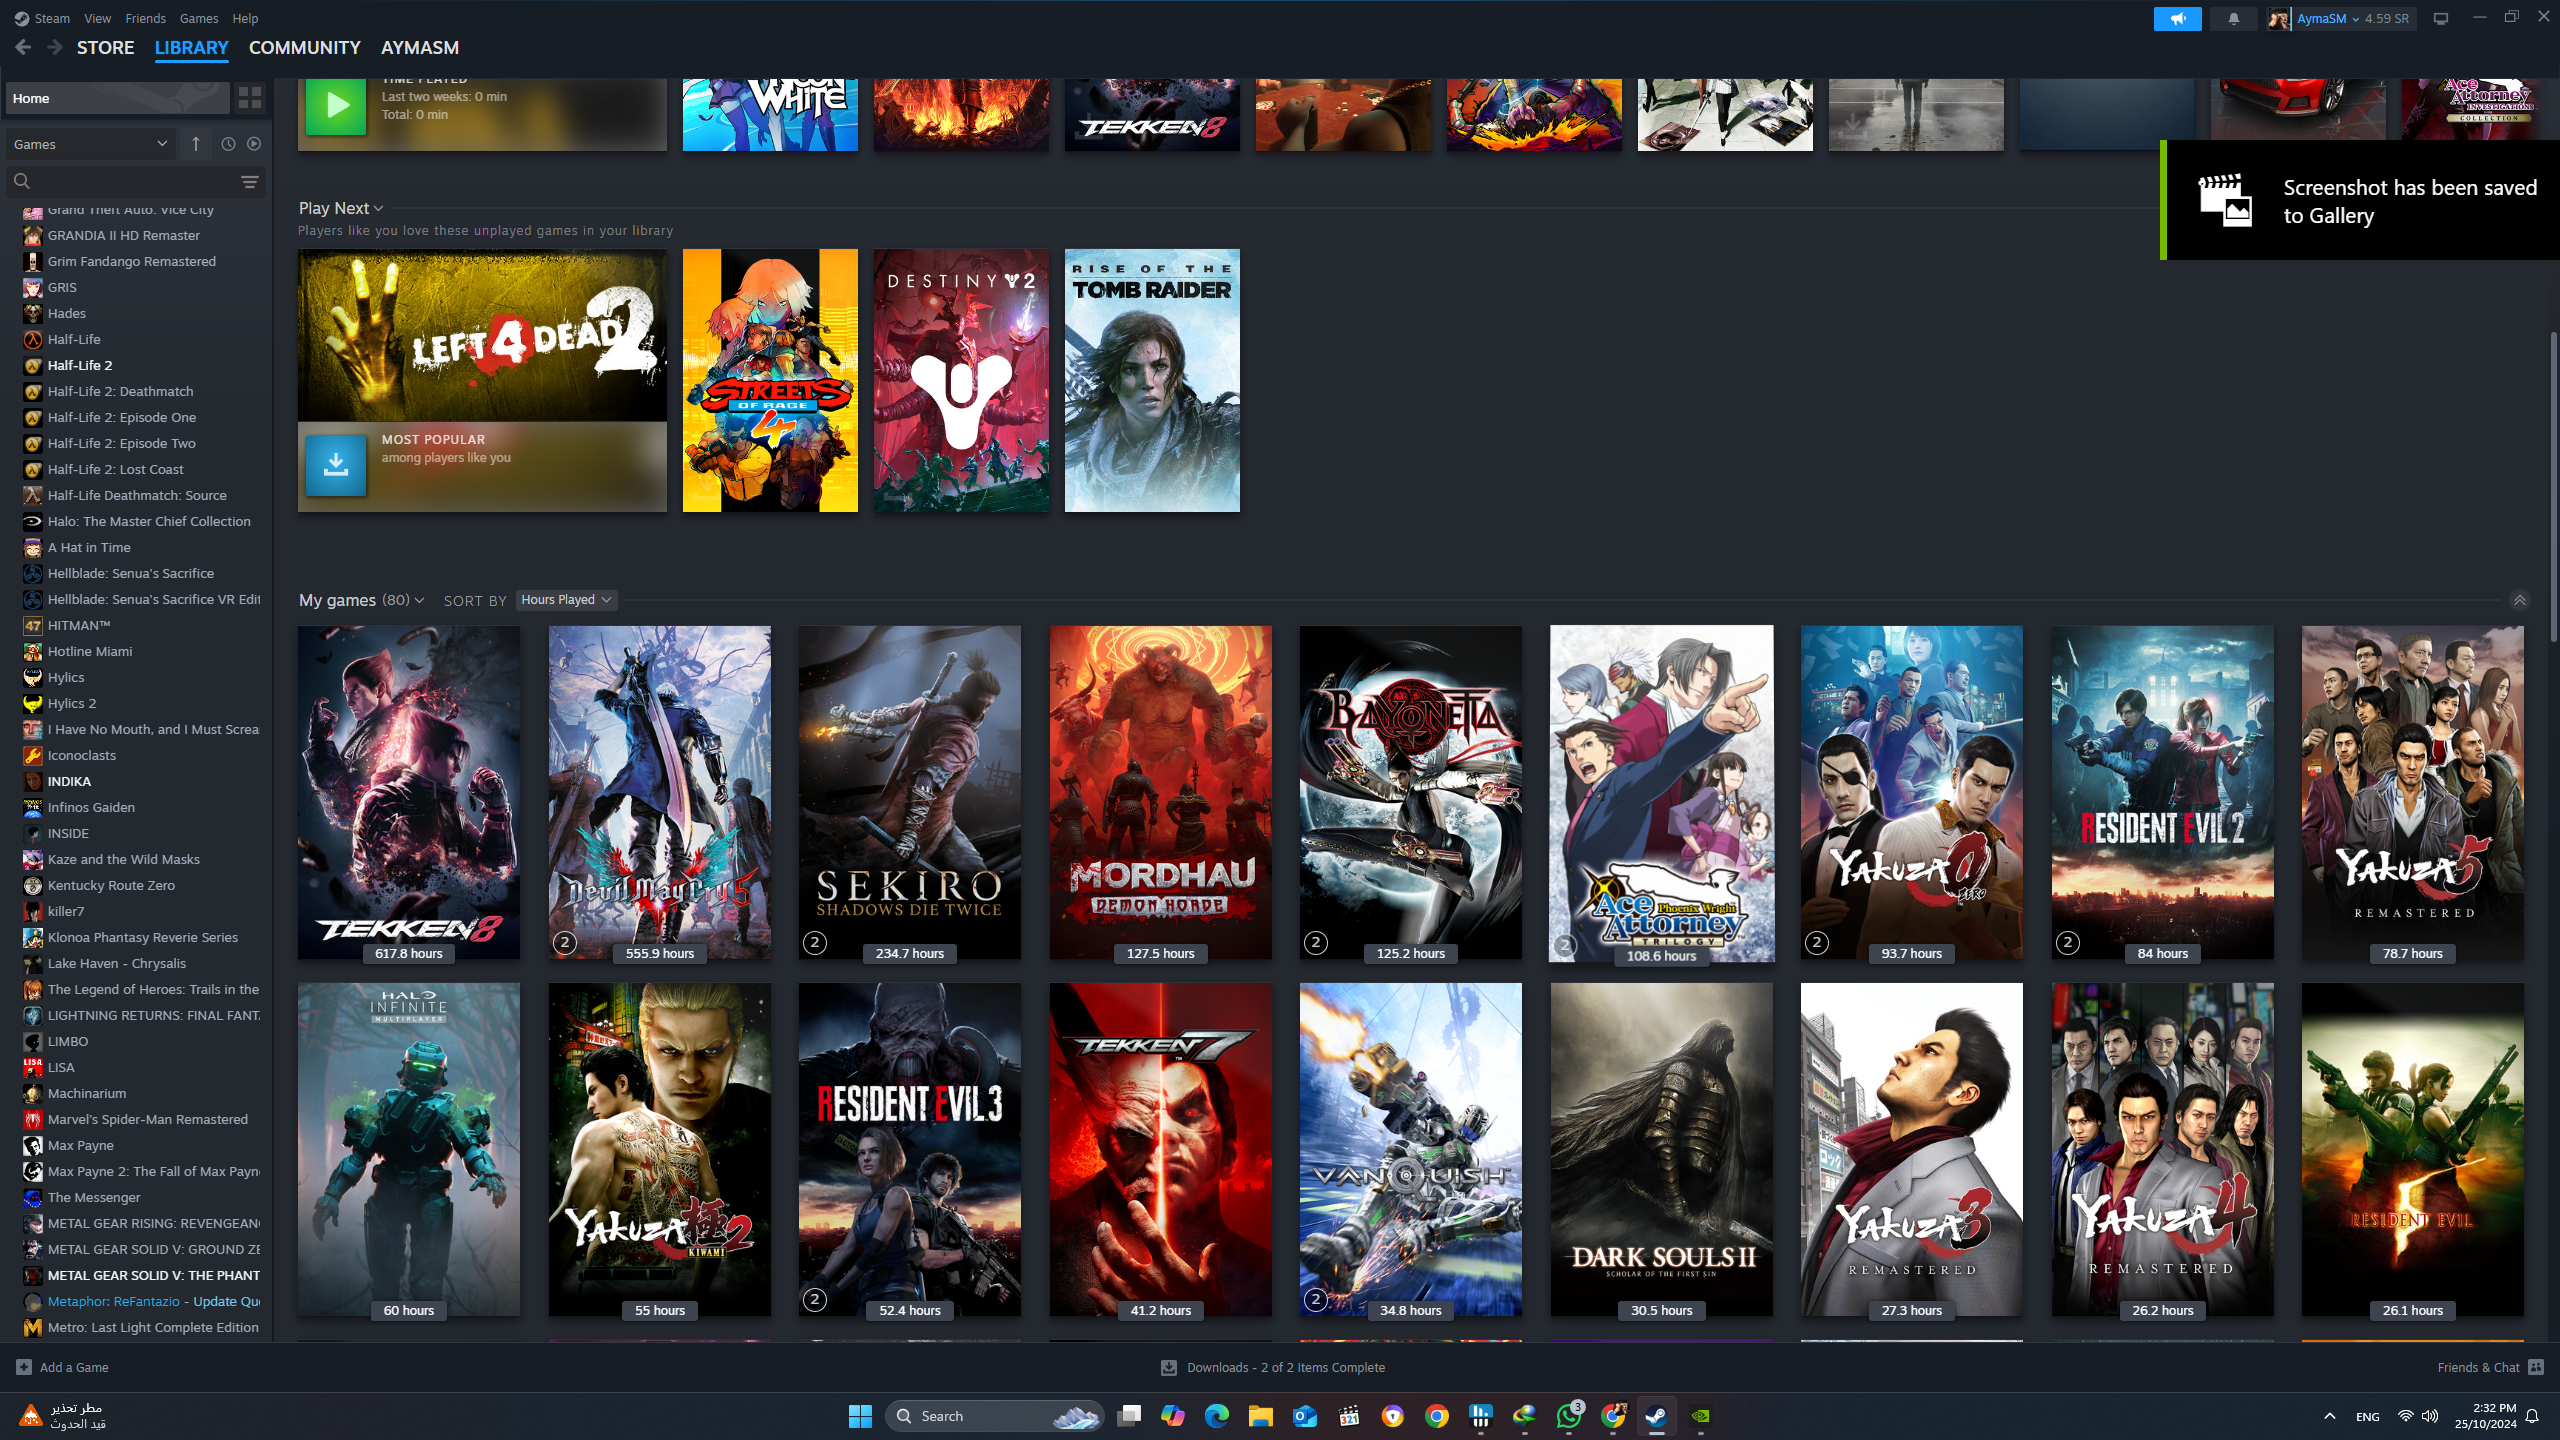
Task: Open the Games menu
Action: click(x=199, y=18)
